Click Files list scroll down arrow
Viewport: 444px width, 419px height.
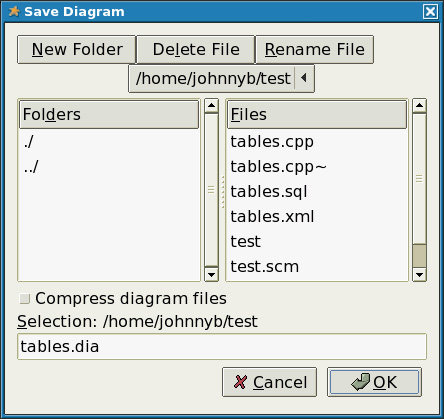pyautogui.click(x=419, y=274)
